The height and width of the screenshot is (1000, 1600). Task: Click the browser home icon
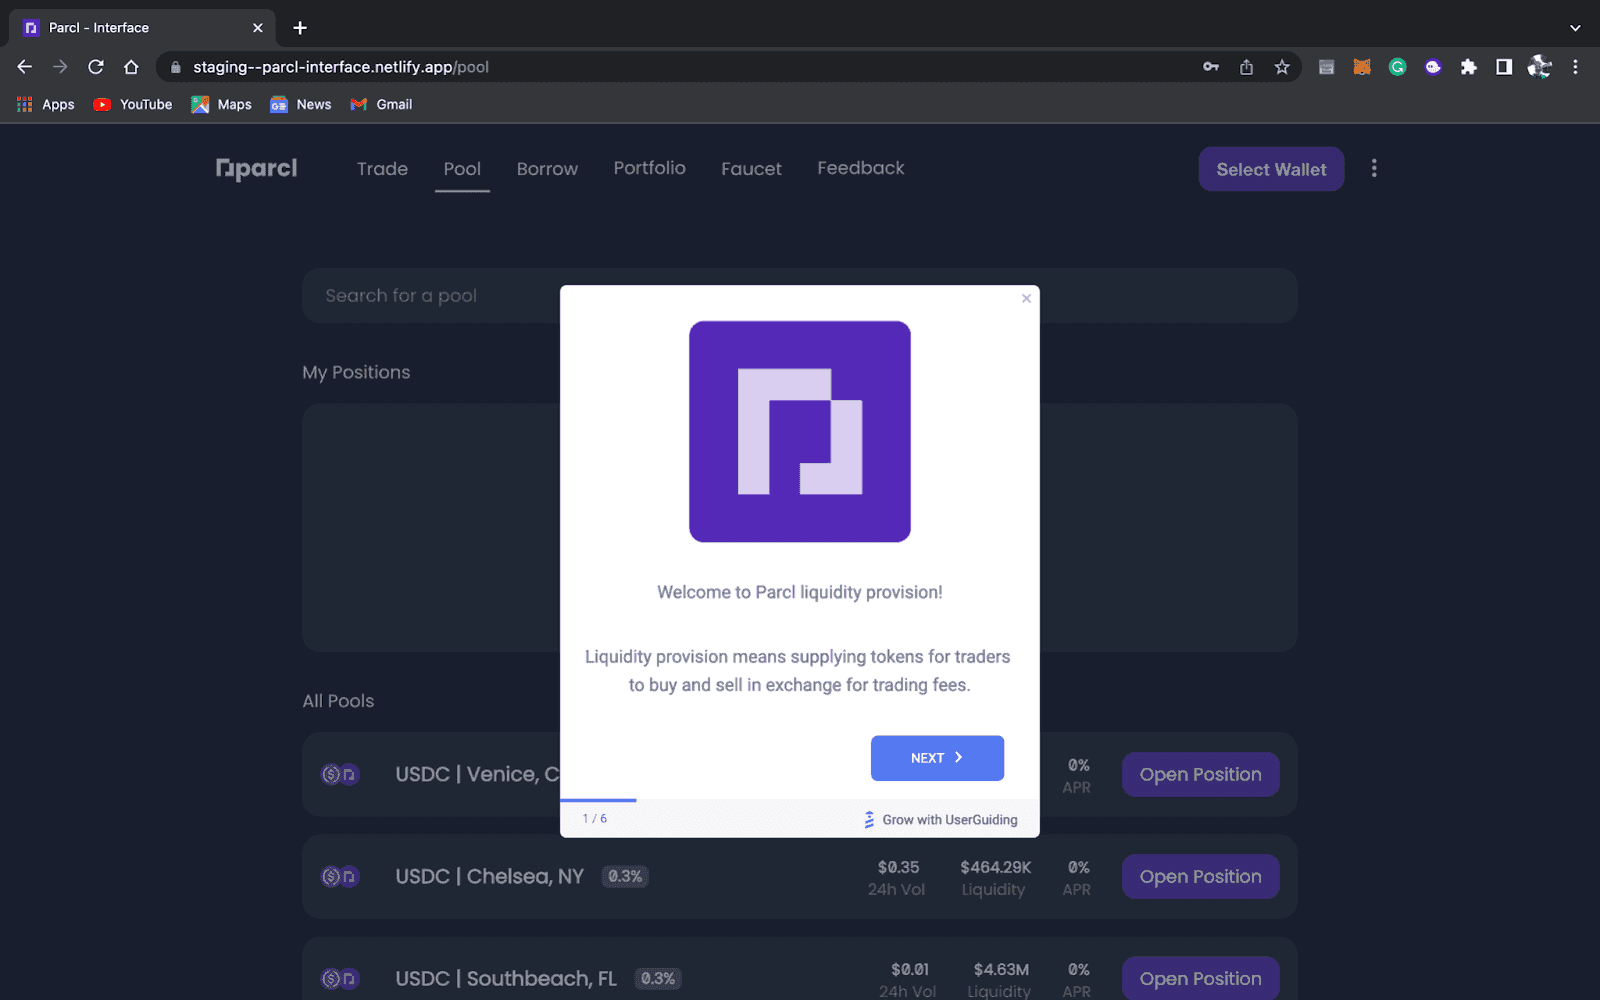tap(131, 67)
